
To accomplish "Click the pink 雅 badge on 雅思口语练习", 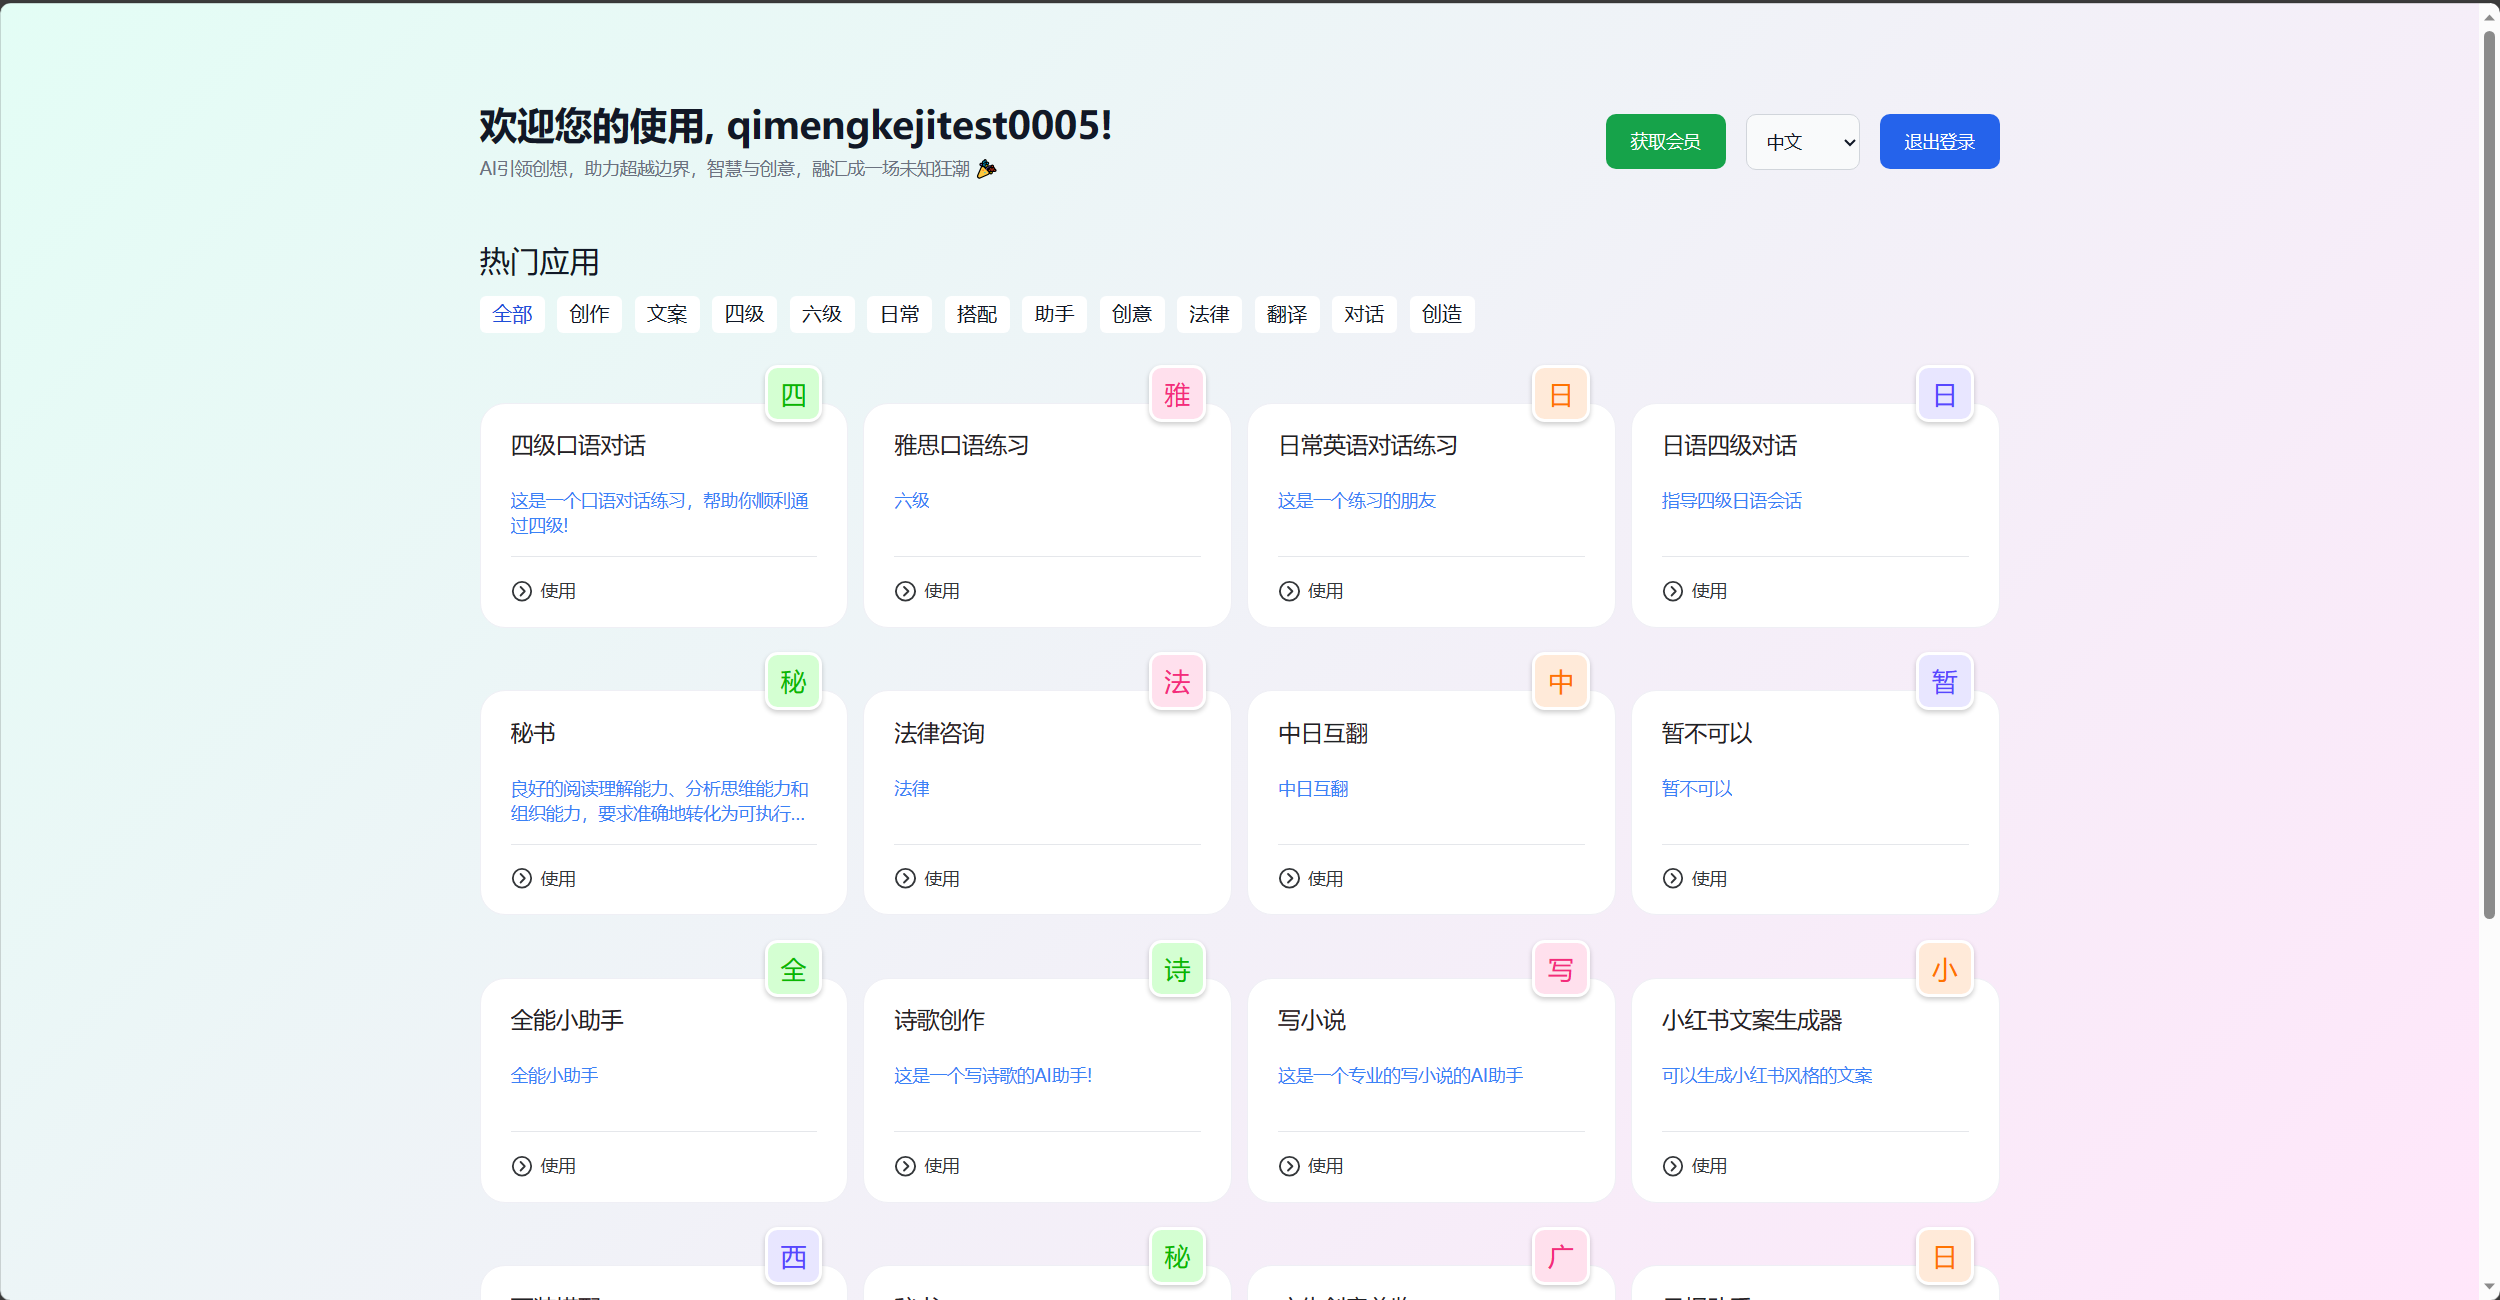I will tap(1177, 395).
